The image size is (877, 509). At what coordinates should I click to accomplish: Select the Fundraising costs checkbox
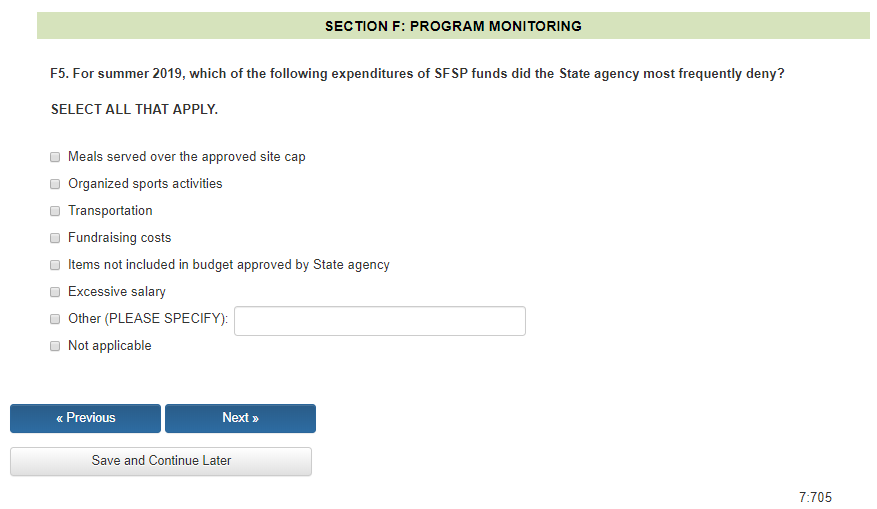tap(55, 238)
